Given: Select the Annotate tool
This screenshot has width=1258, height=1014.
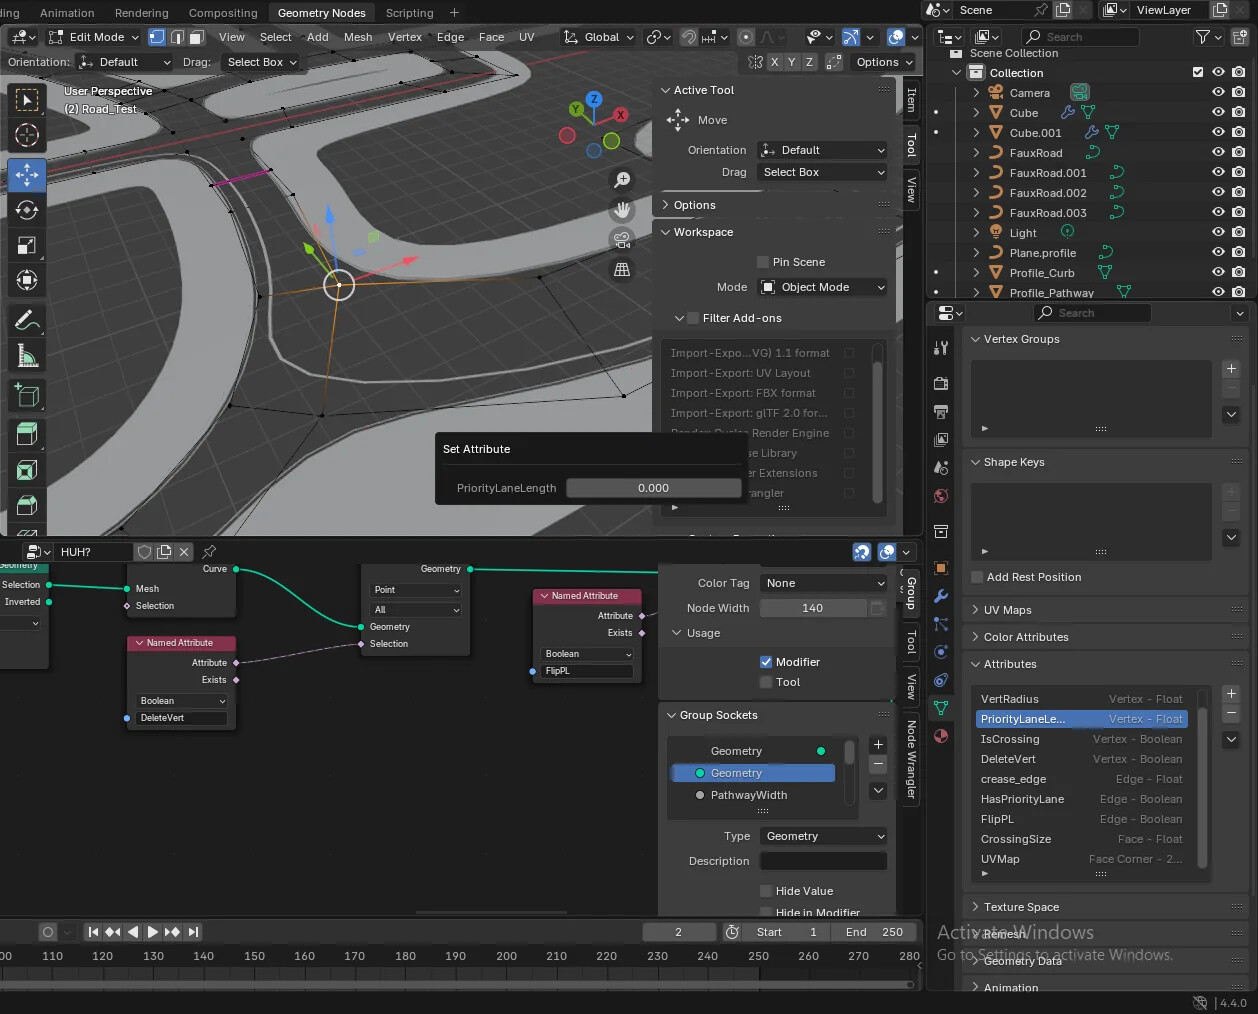Looking at the screenshot, I should pos(27,320).
